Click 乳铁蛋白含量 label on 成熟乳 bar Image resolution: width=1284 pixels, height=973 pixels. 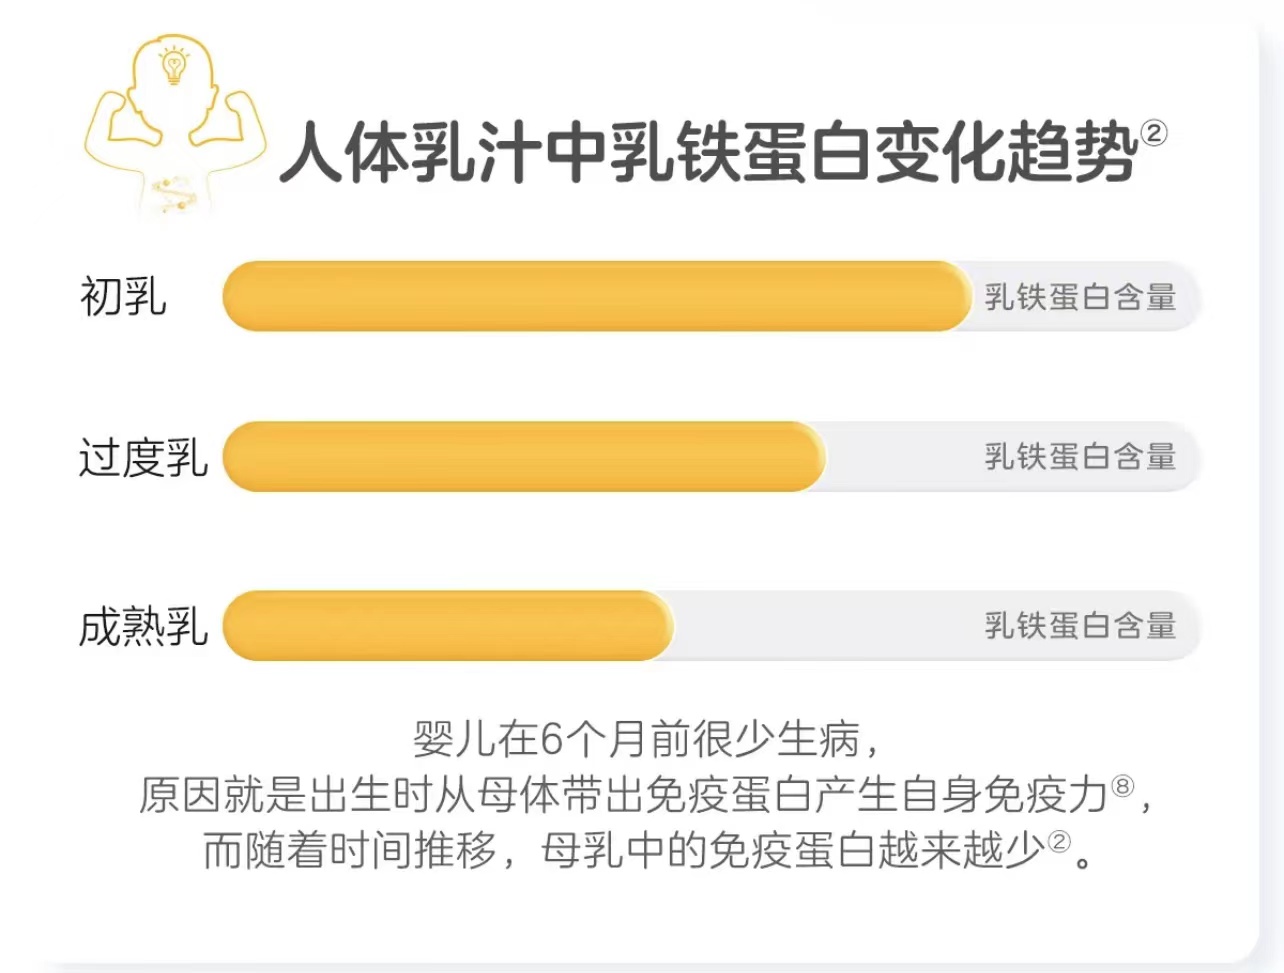pos(1080,626)
